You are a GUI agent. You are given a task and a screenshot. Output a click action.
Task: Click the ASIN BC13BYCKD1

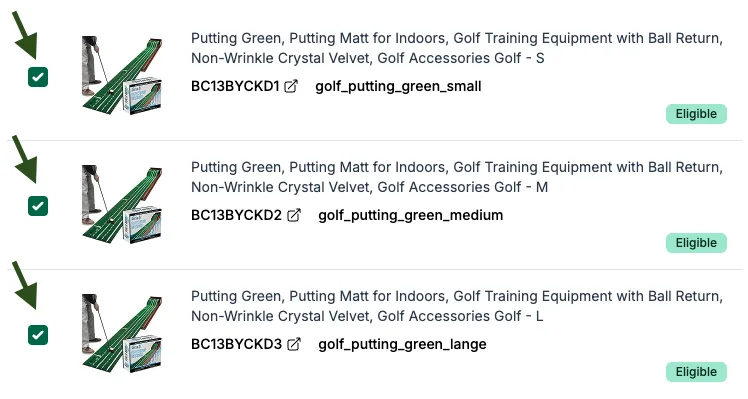coord(235,86)
